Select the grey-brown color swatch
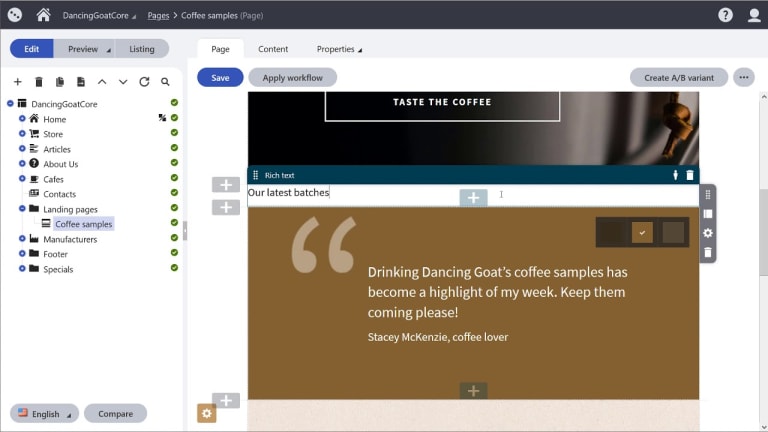 coord(673,233)
